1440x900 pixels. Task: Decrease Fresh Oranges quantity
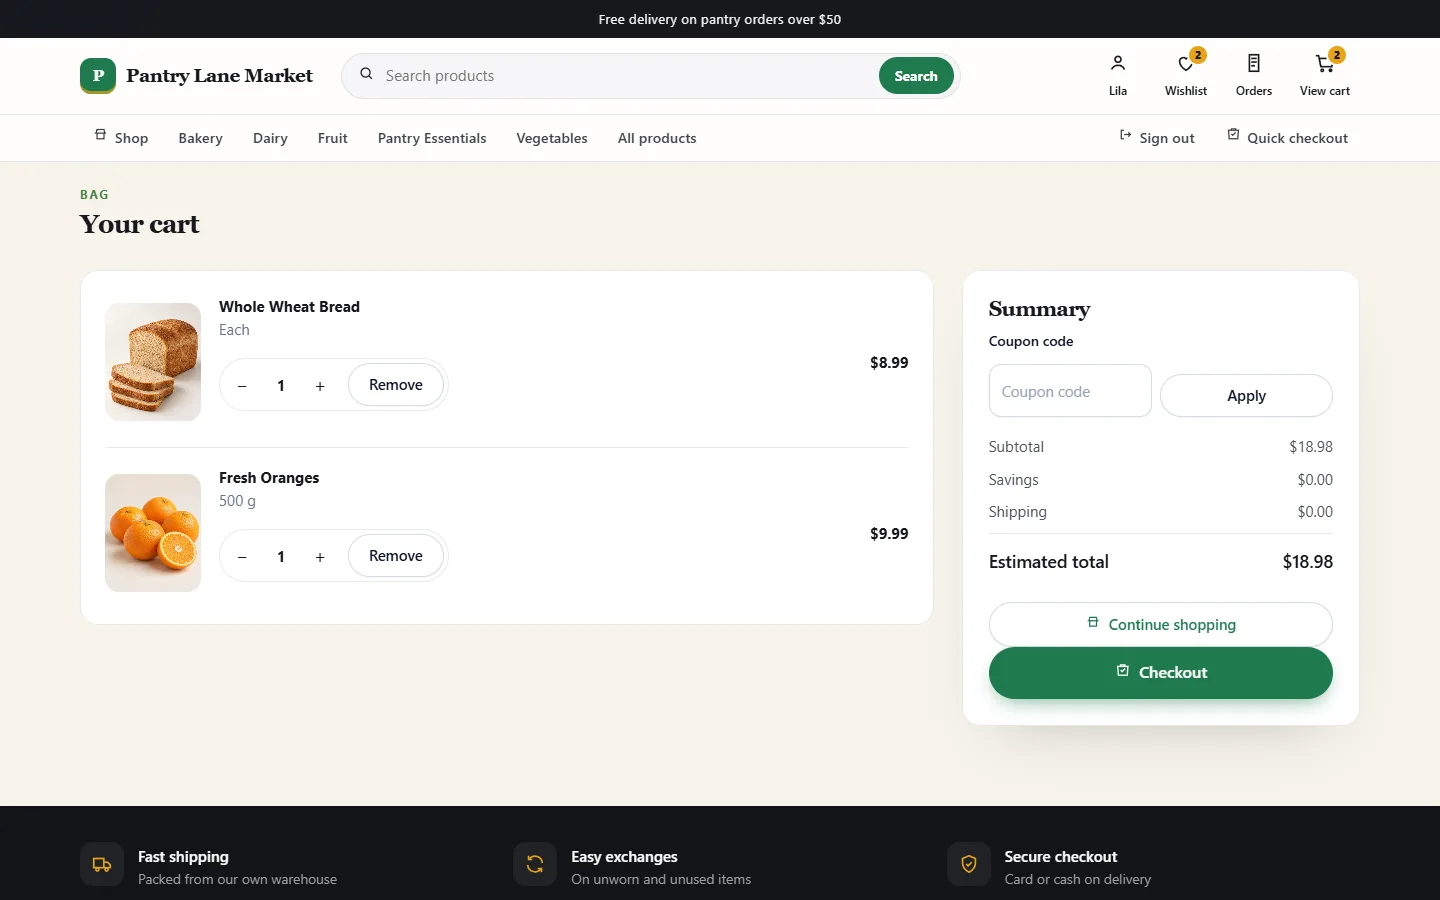(242, 557)
